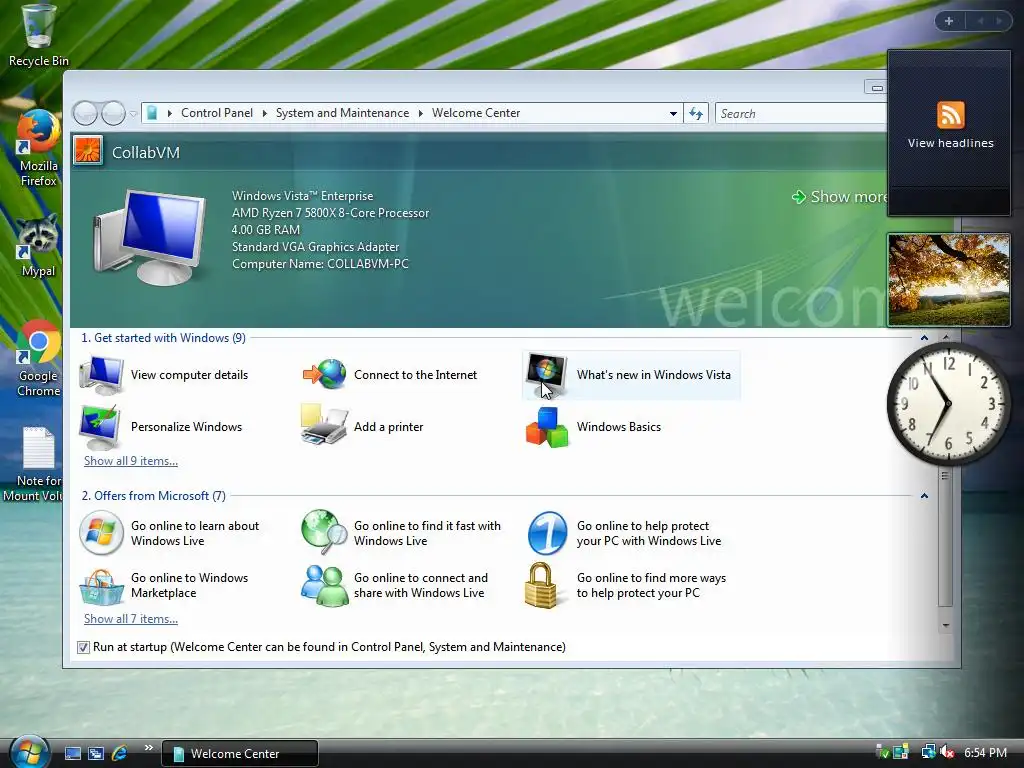Click the scrollbar down arrow

[x=945, y=626]
